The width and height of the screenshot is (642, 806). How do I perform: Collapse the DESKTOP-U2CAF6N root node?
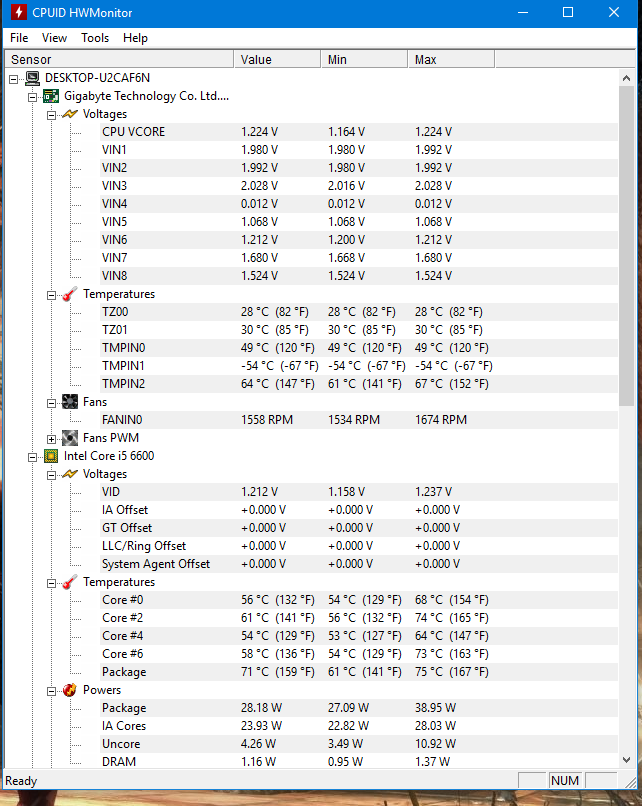click(13, 79)
